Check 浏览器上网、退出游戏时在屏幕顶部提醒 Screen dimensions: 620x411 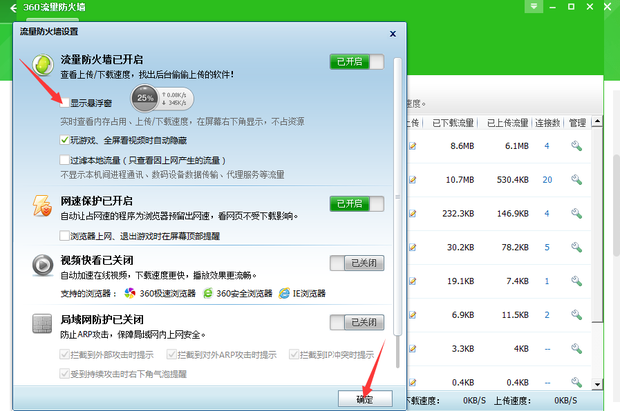click(65, 236)
